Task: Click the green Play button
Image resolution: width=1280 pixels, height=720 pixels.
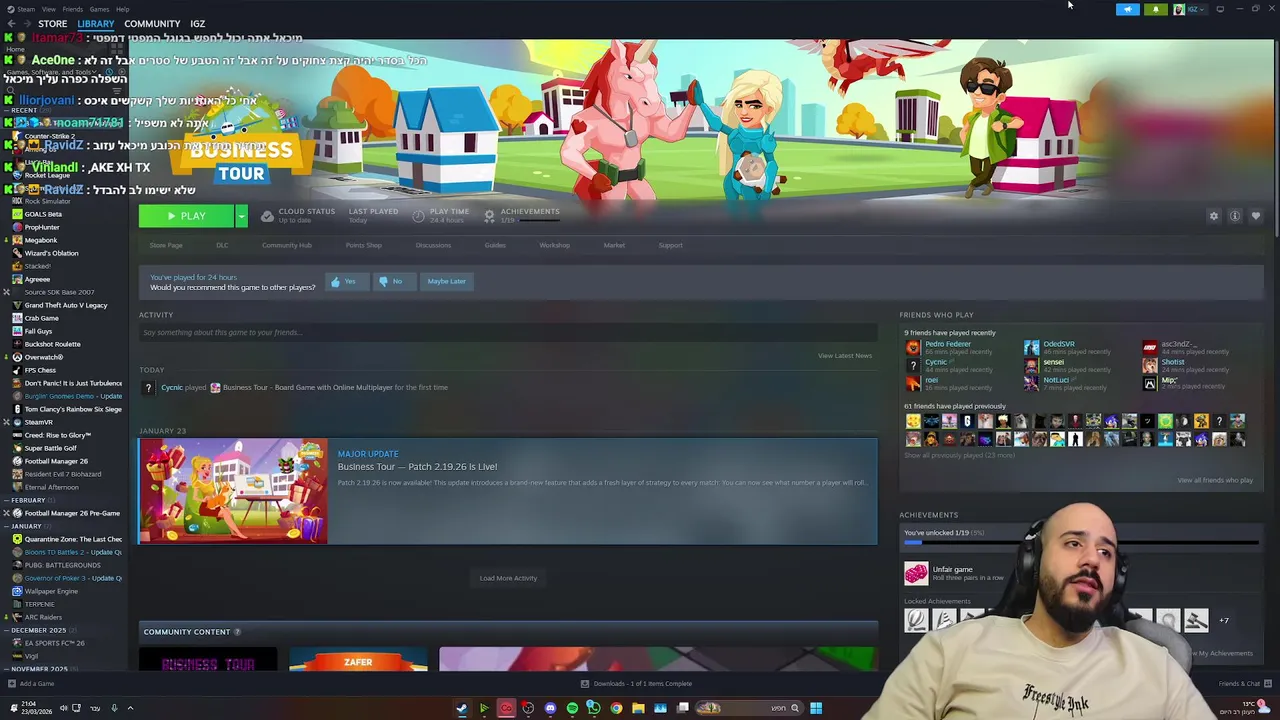Action: tap(186, 216)
